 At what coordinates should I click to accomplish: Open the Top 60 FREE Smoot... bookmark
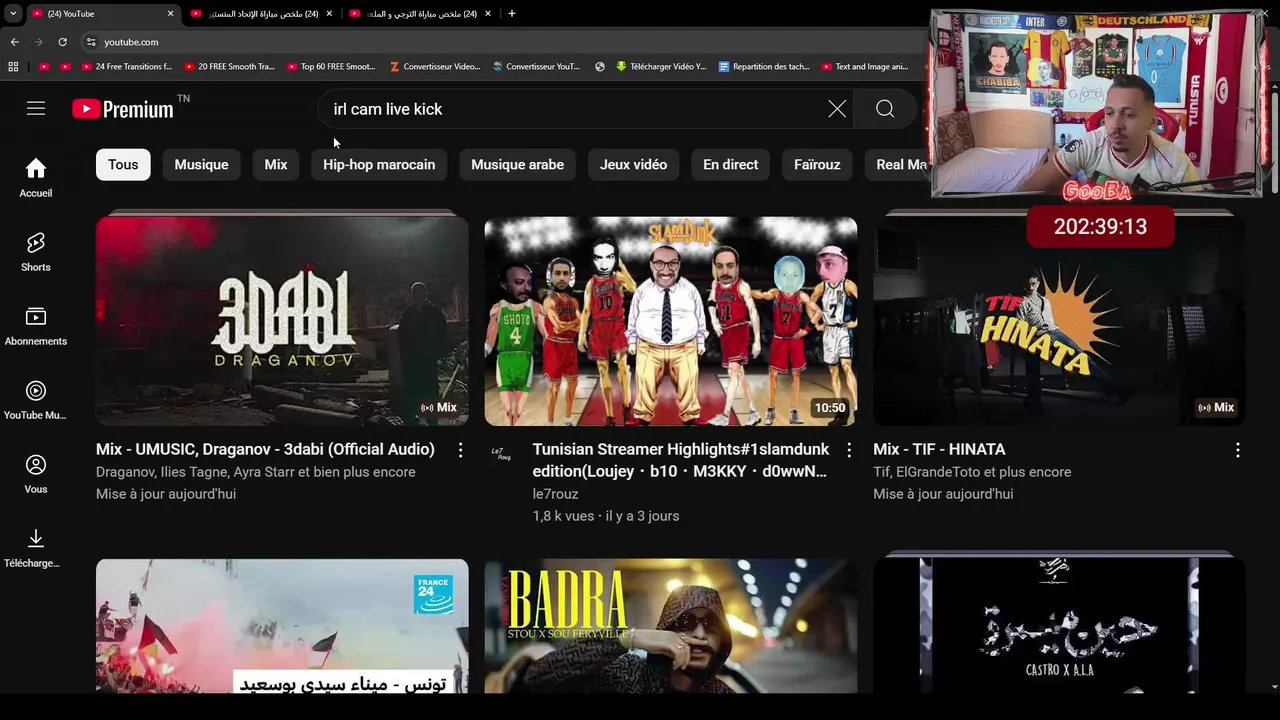click(330, 67)
